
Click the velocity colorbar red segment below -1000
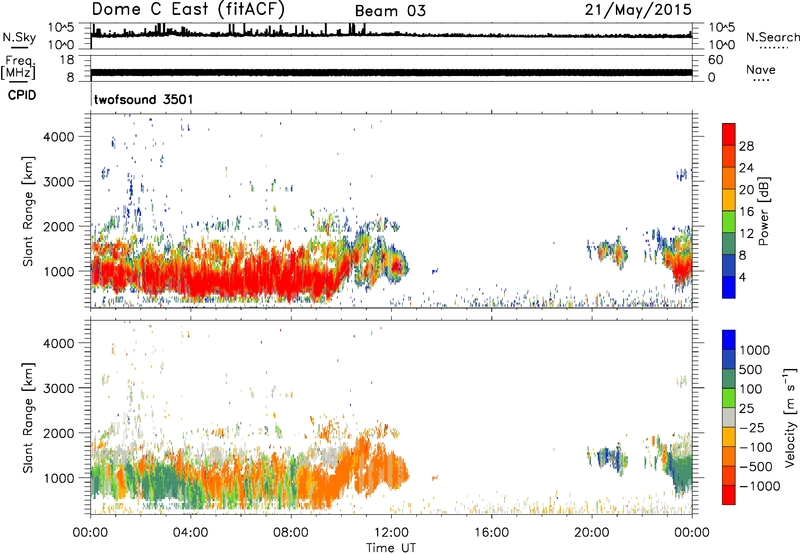(x=729, y=495)
